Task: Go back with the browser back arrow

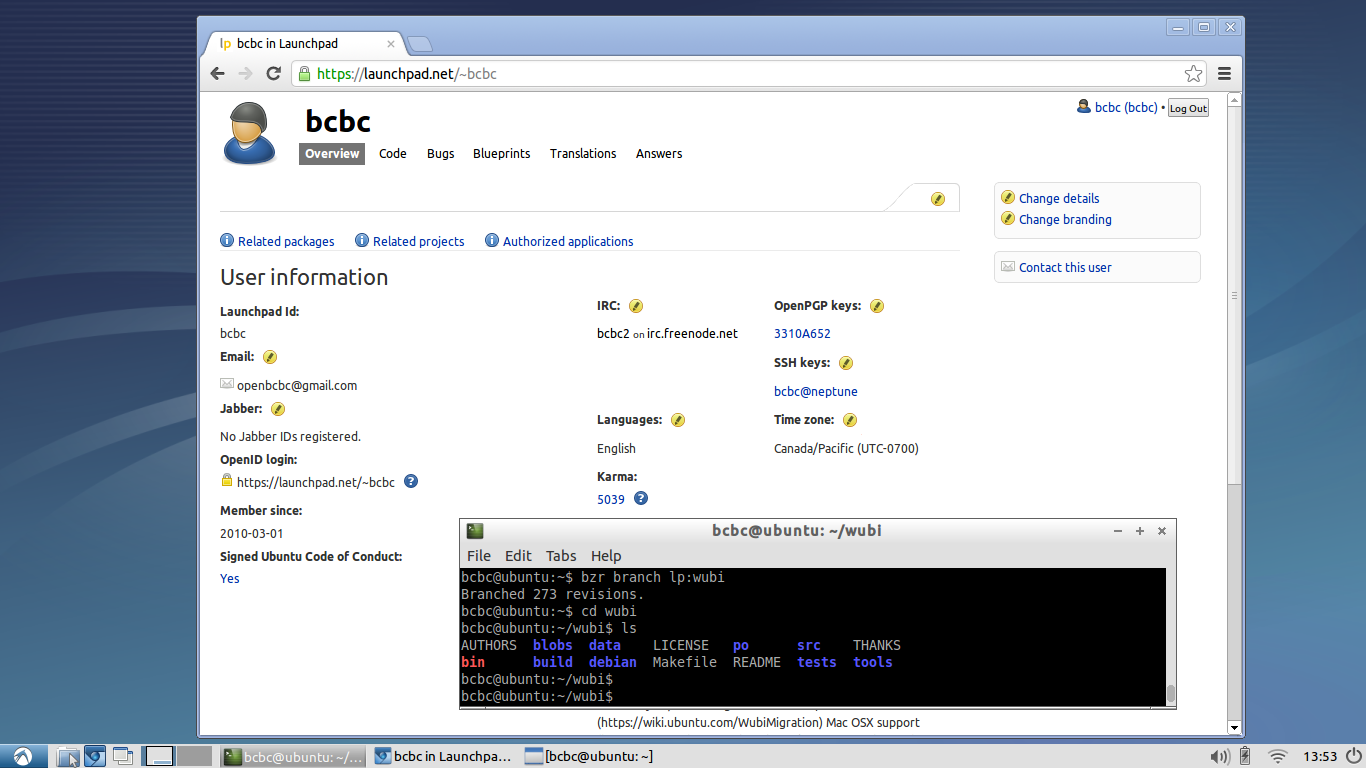Action: (x=217, y=74)
